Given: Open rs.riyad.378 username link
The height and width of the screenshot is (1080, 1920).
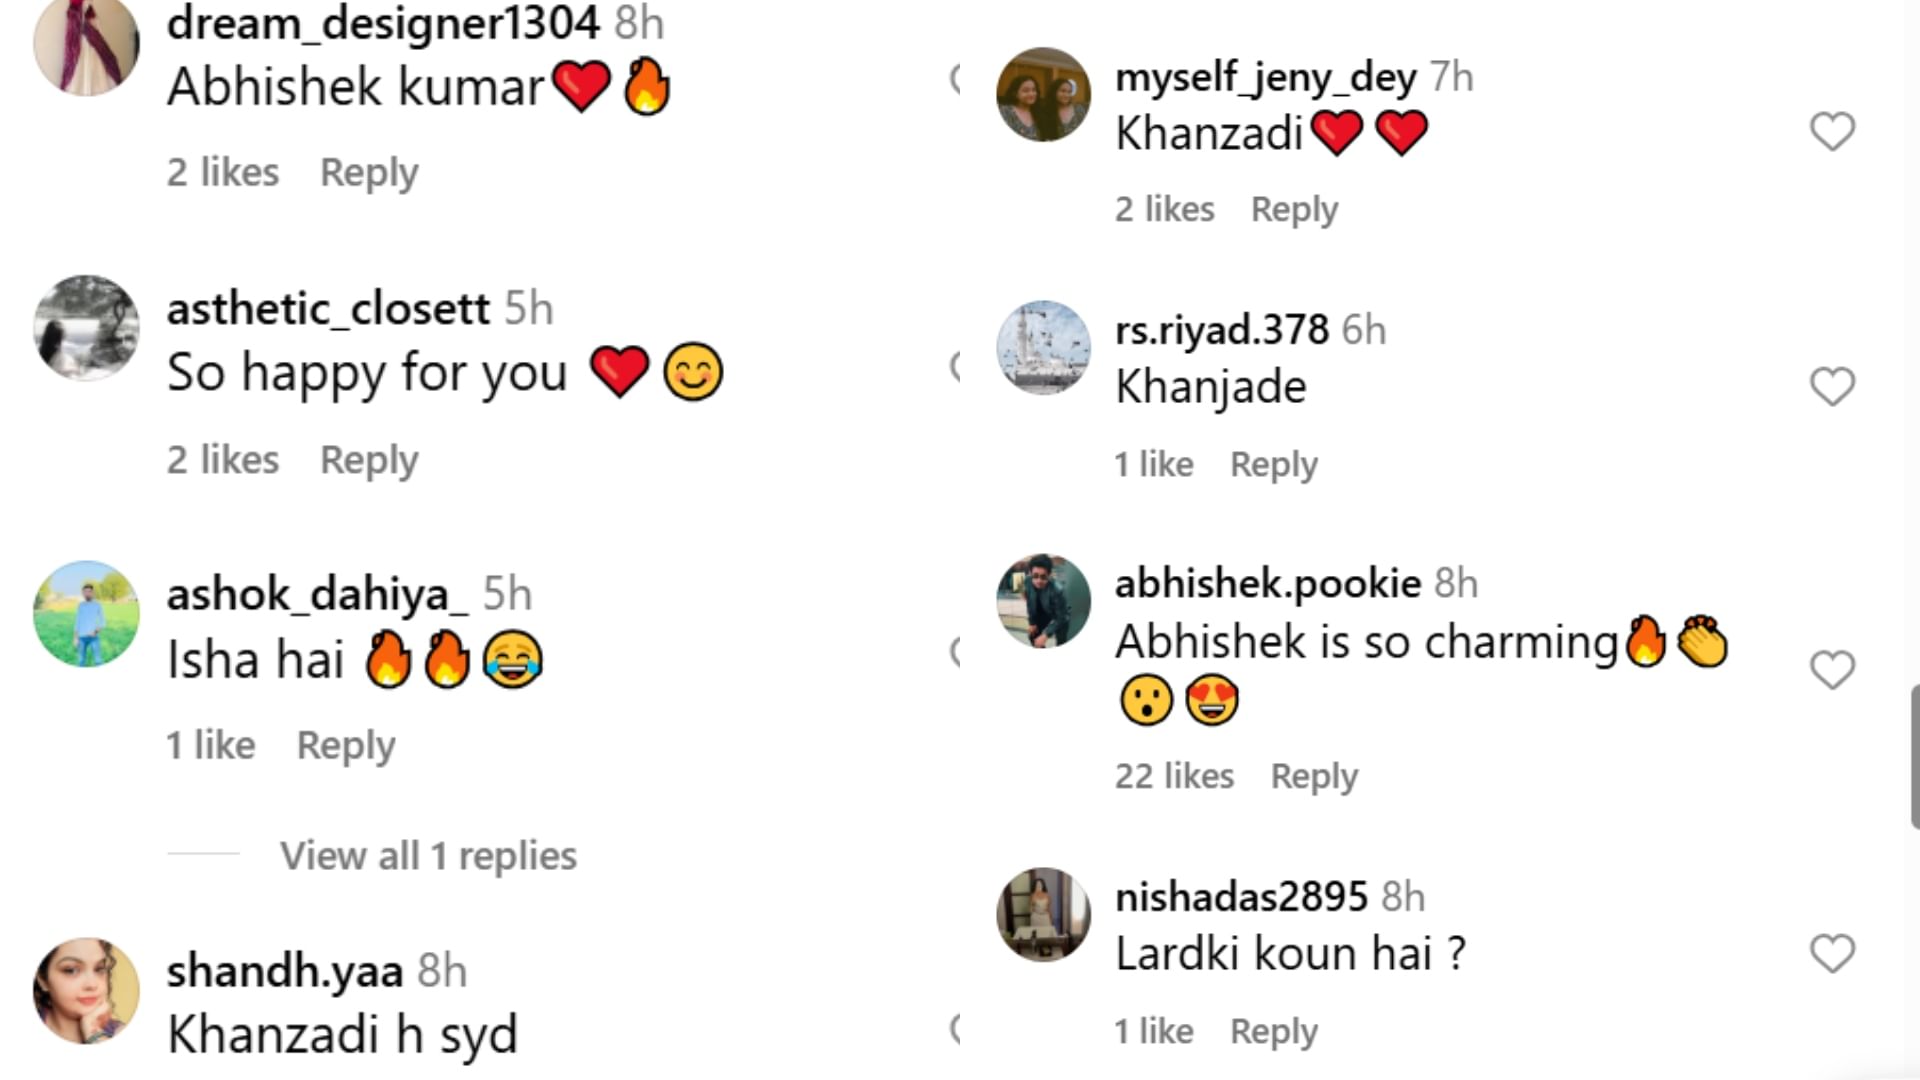Looking at the screenshot, I should click(x=1222, y=329).
